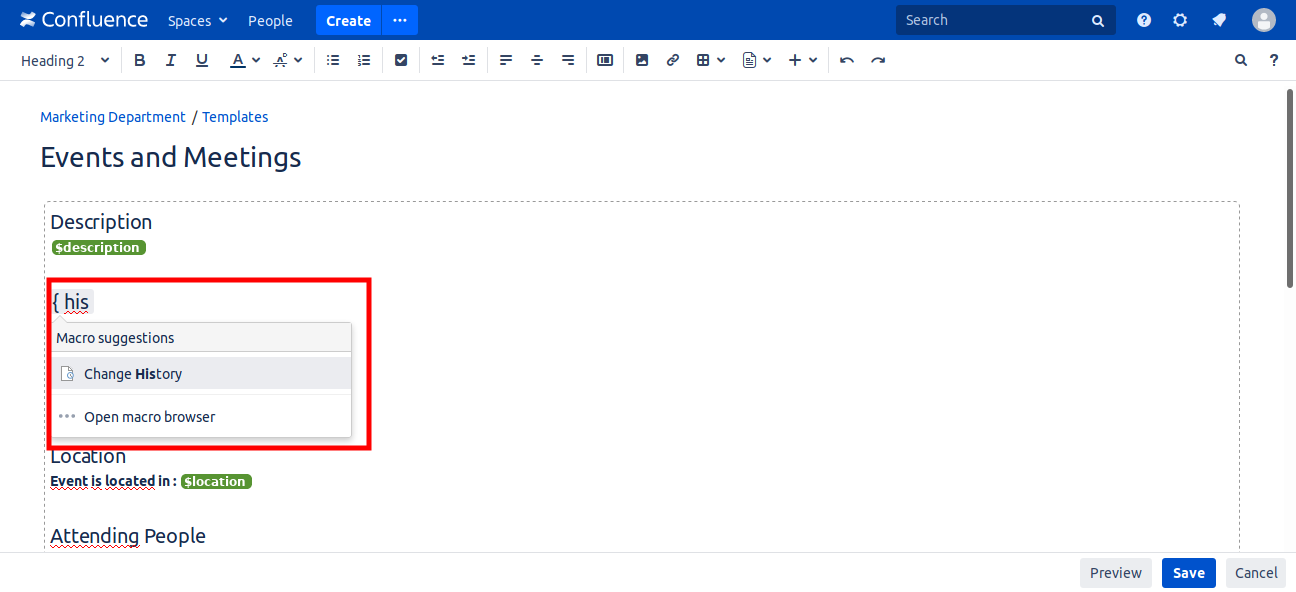1296x592 pixels.
Task: Expand the insert table dropdown
Action: pos(710,60)
